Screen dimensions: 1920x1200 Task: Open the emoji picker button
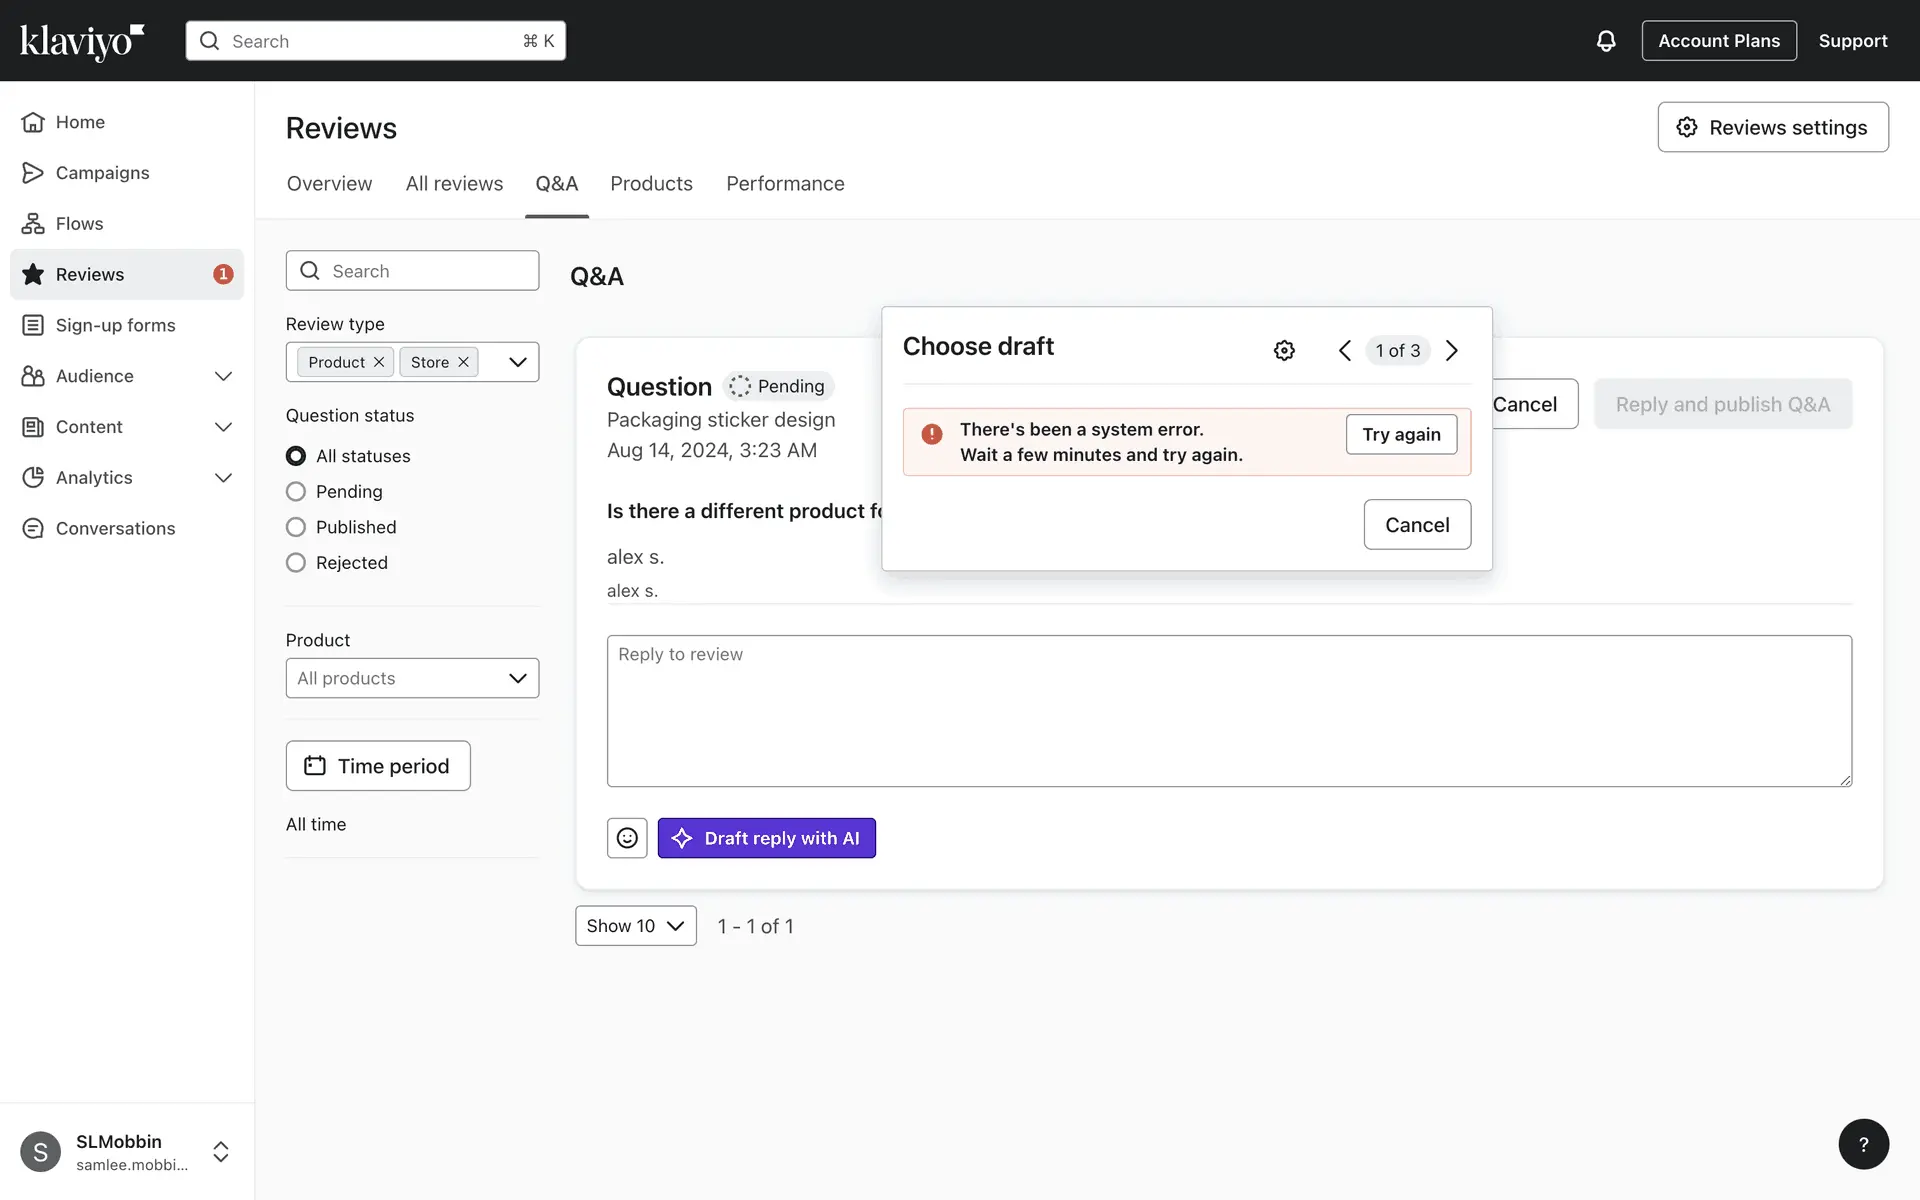(x=627, y=838)
